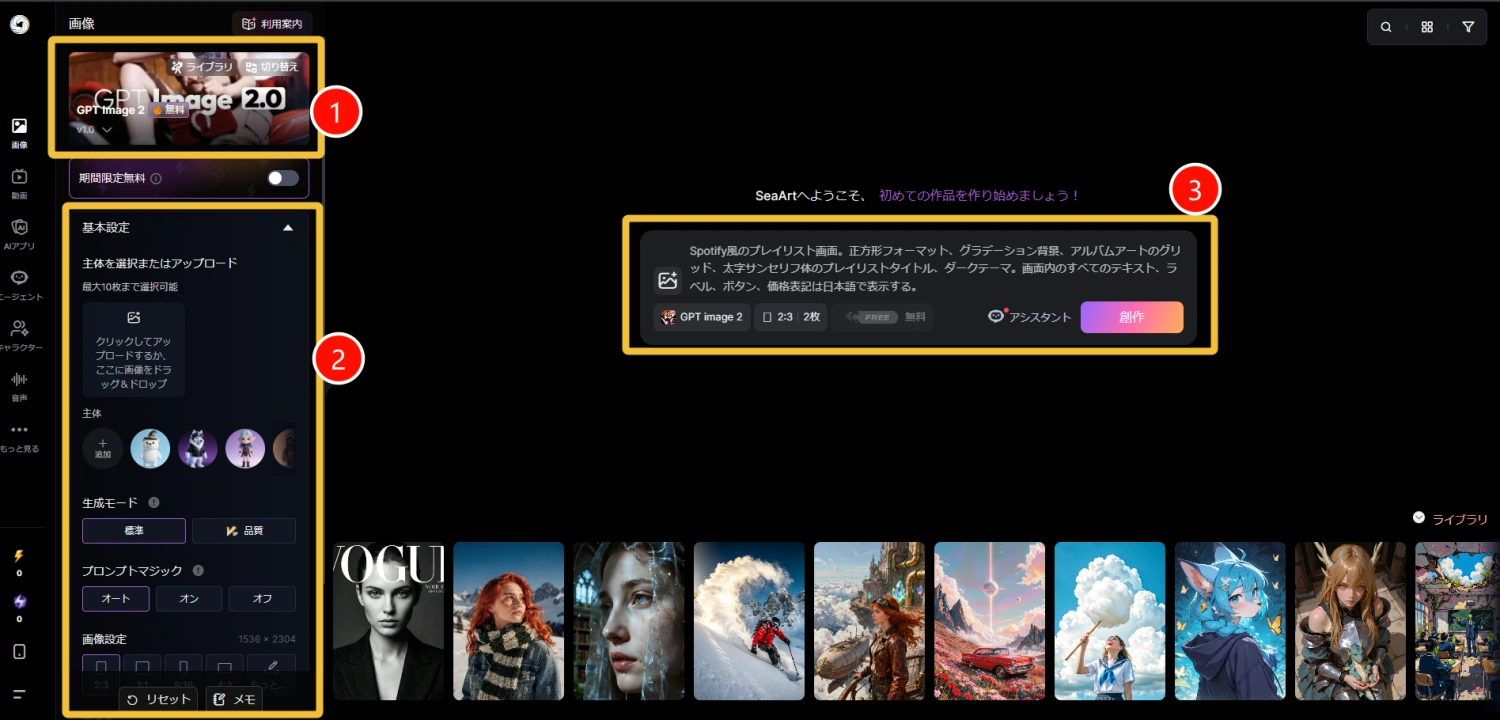Open the 2:3 2枚 size and count selector
Image resolution: width=1500 pixels, height=720 pixels.
coord(790,317)
